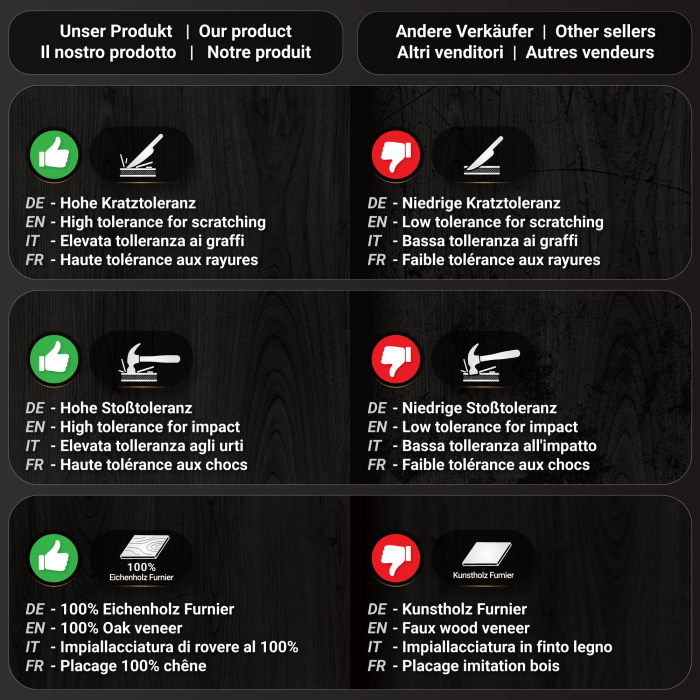Click the knife icon beside red thumbs-down

(483, 155)
